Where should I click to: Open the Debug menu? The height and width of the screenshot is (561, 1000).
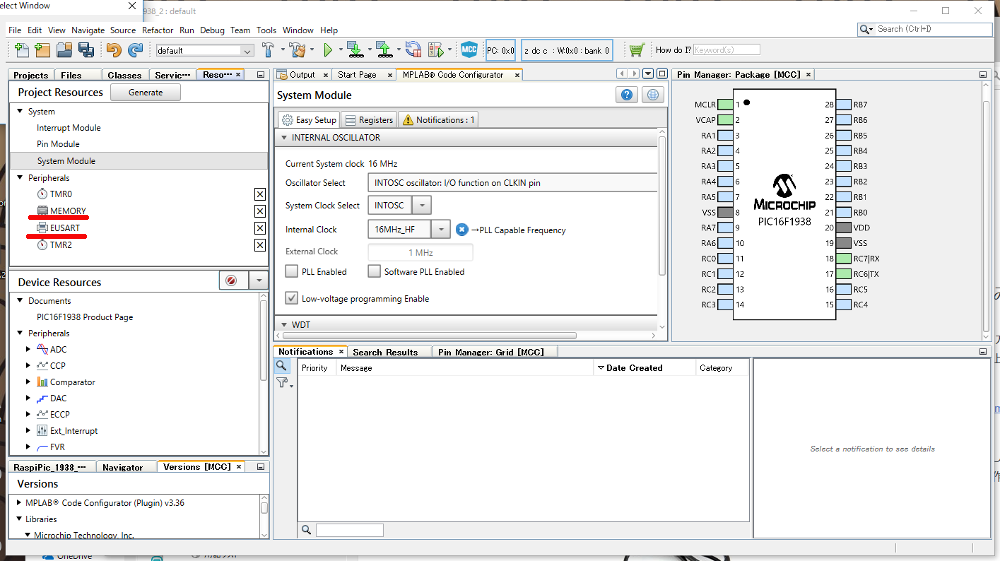pyautogui.click(x=212, y=30)
